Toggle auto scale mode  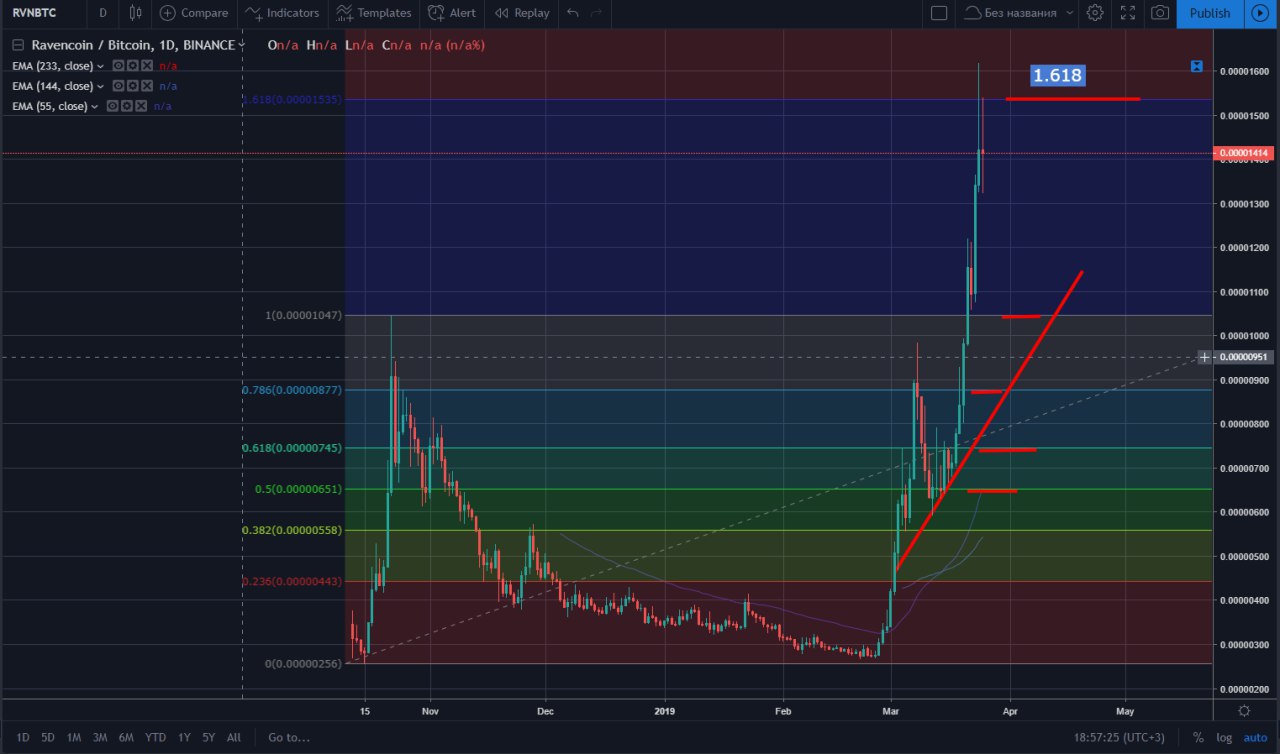pyautogui.click(x=1255, y=737)
